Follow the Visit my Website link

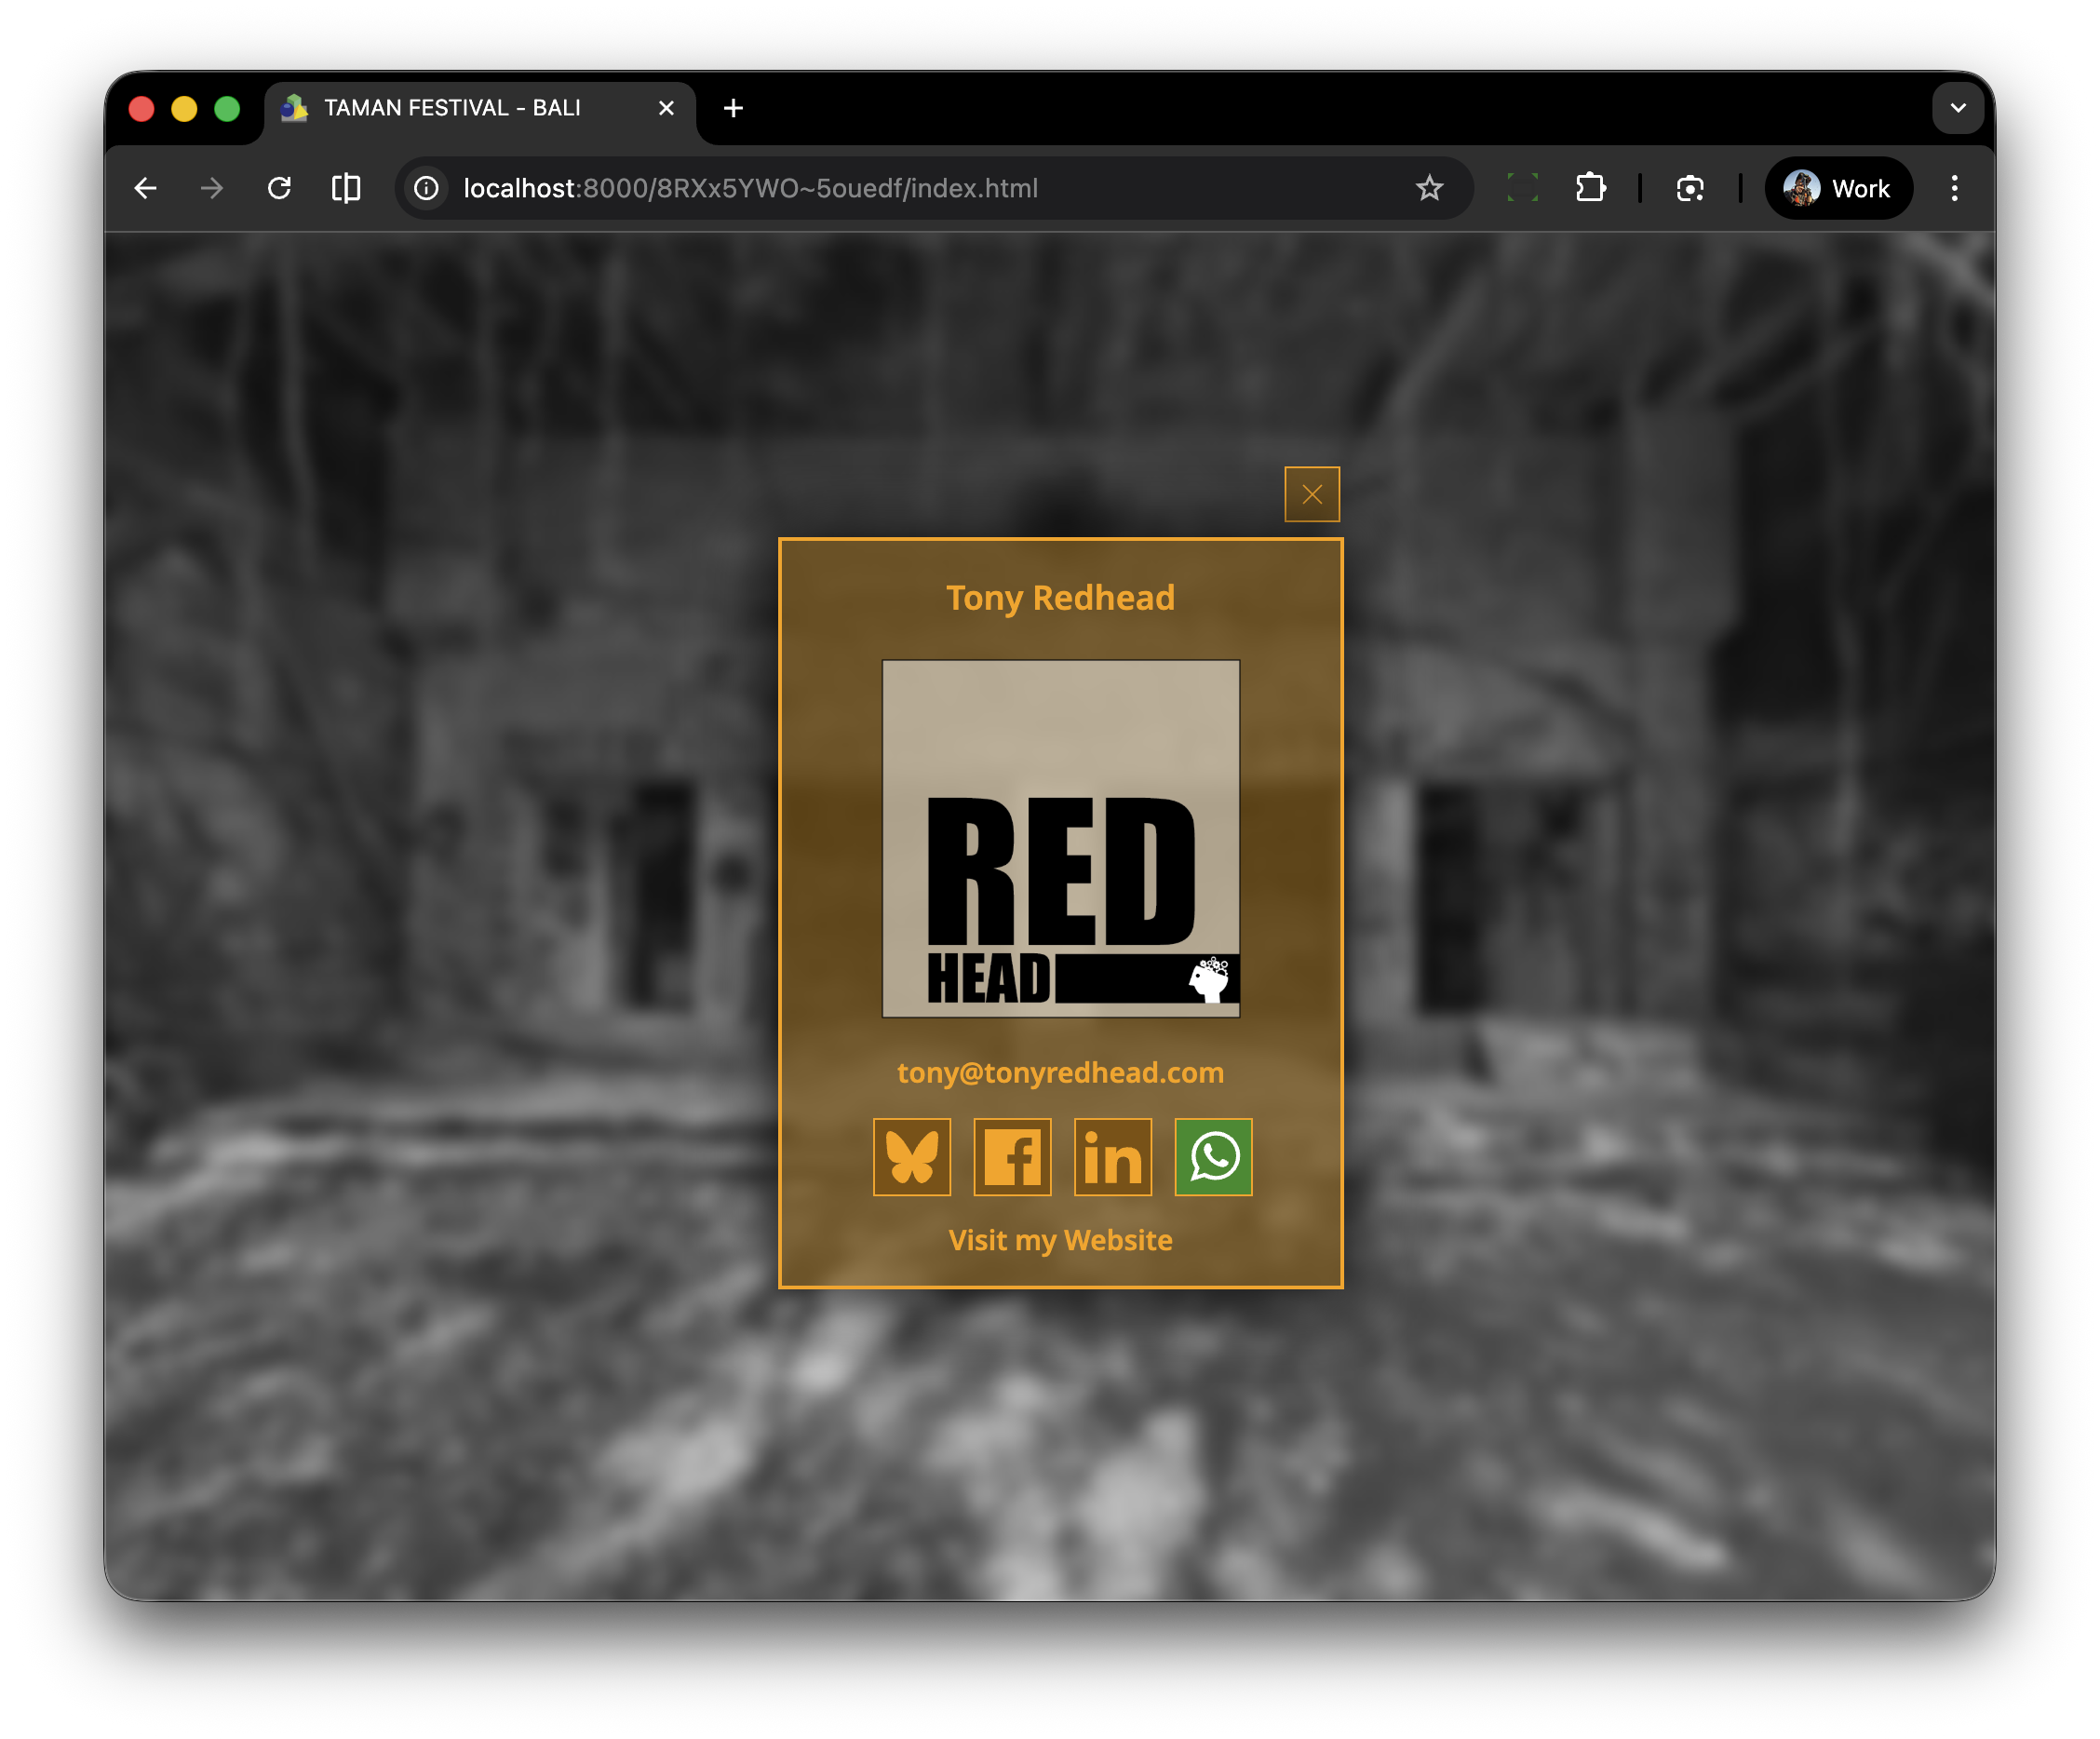click(1060, 1240)
